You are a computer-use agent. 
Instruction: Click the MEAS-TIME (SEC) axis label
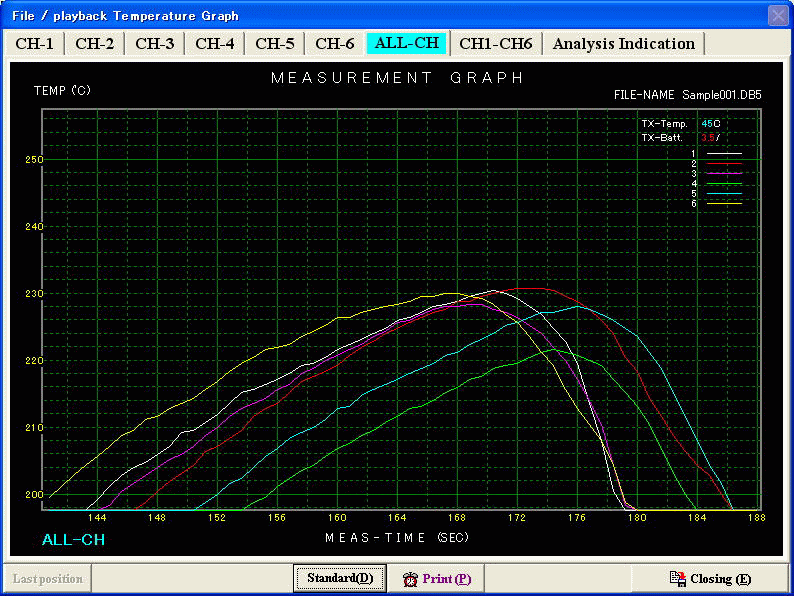(397, 537)
